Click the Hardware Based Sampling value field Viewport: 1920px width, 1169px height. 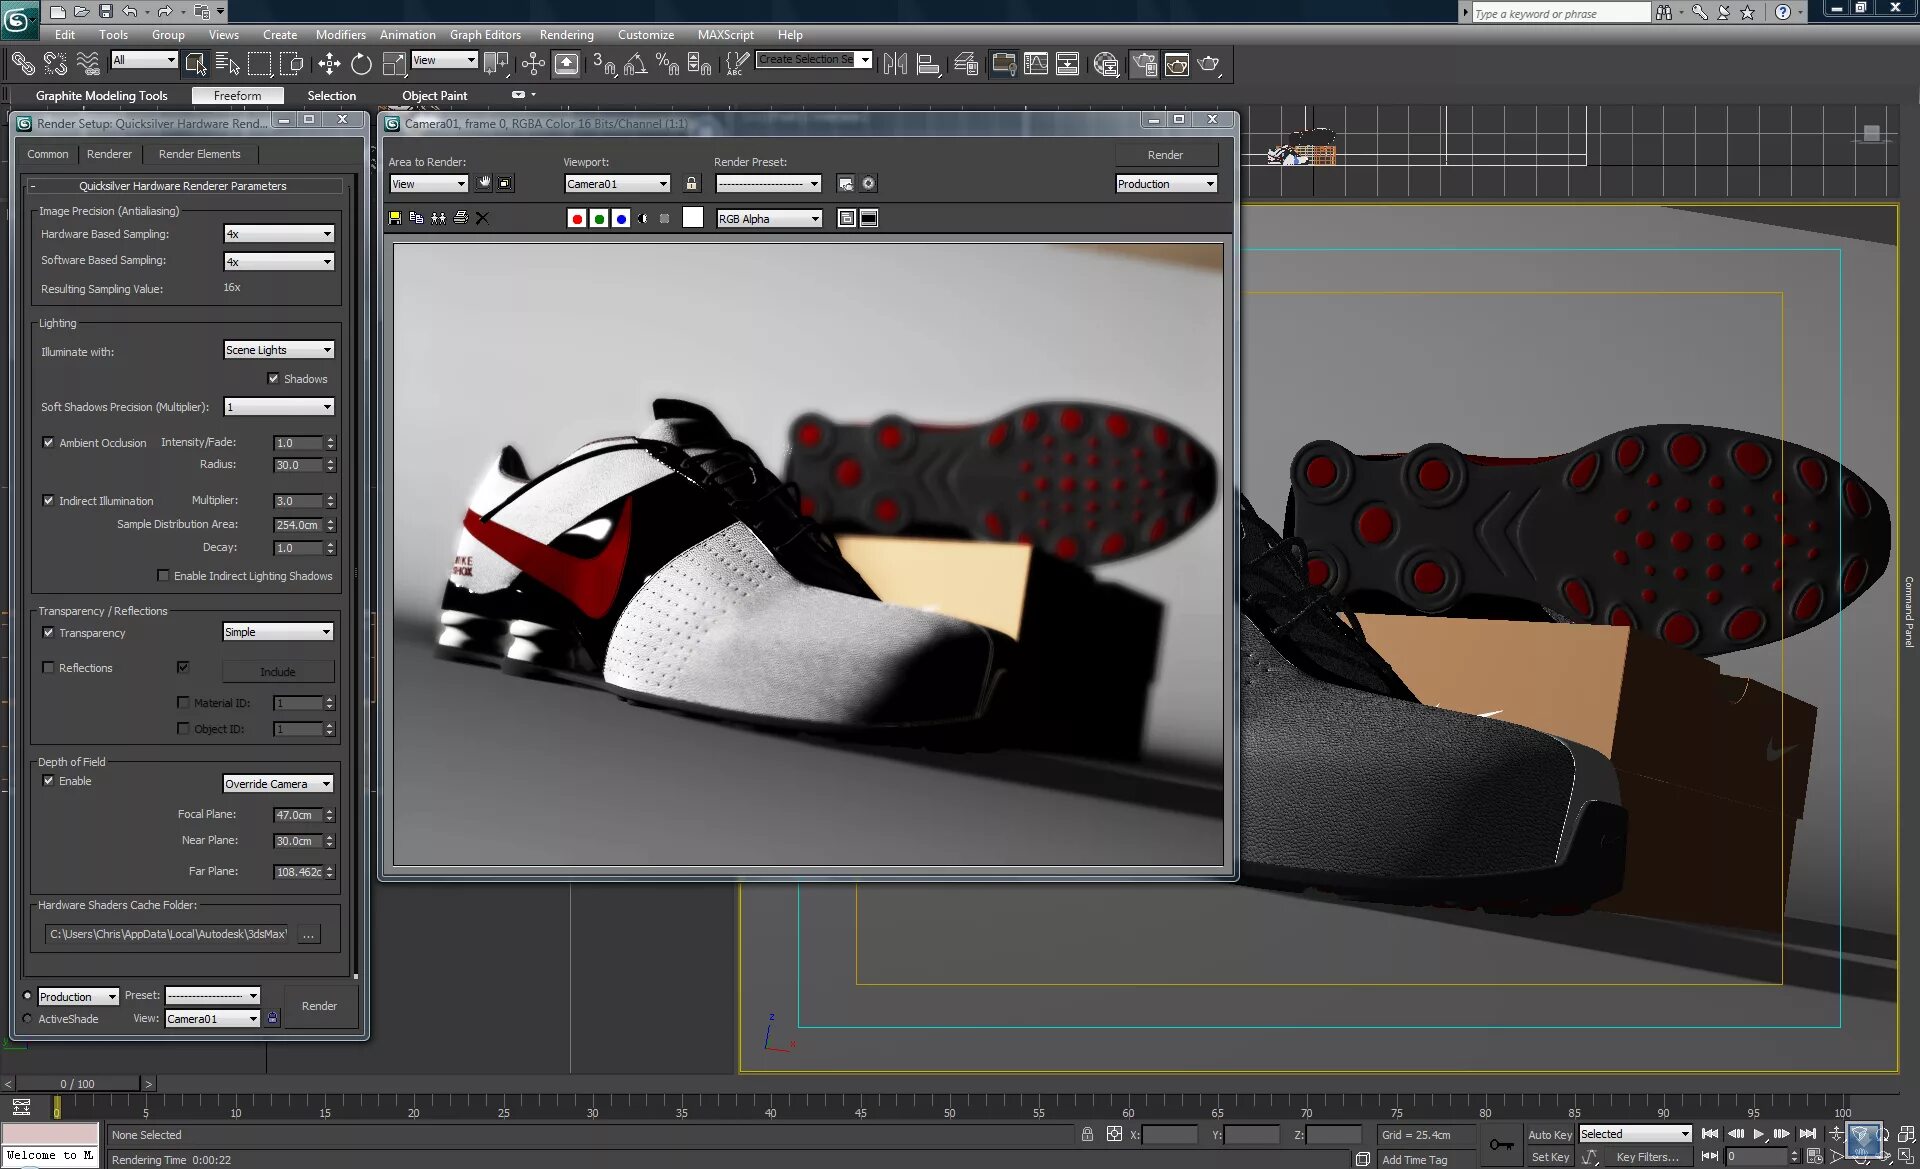pyautogui.click(x=274, y=233)
